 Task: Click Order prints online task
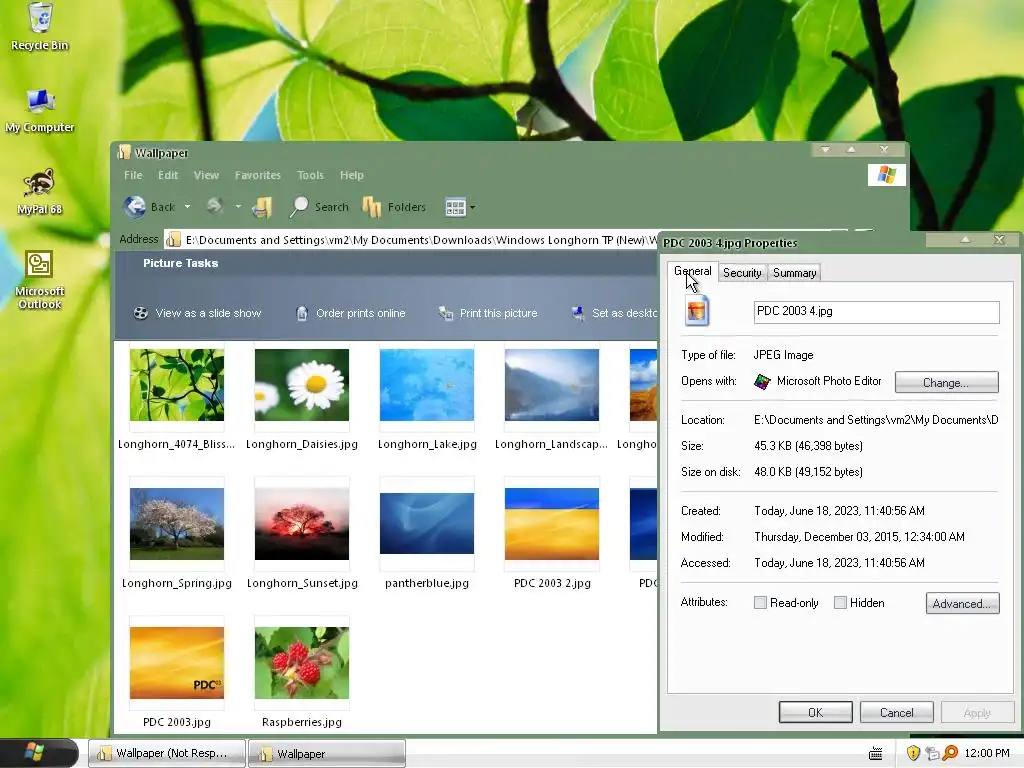350,313
